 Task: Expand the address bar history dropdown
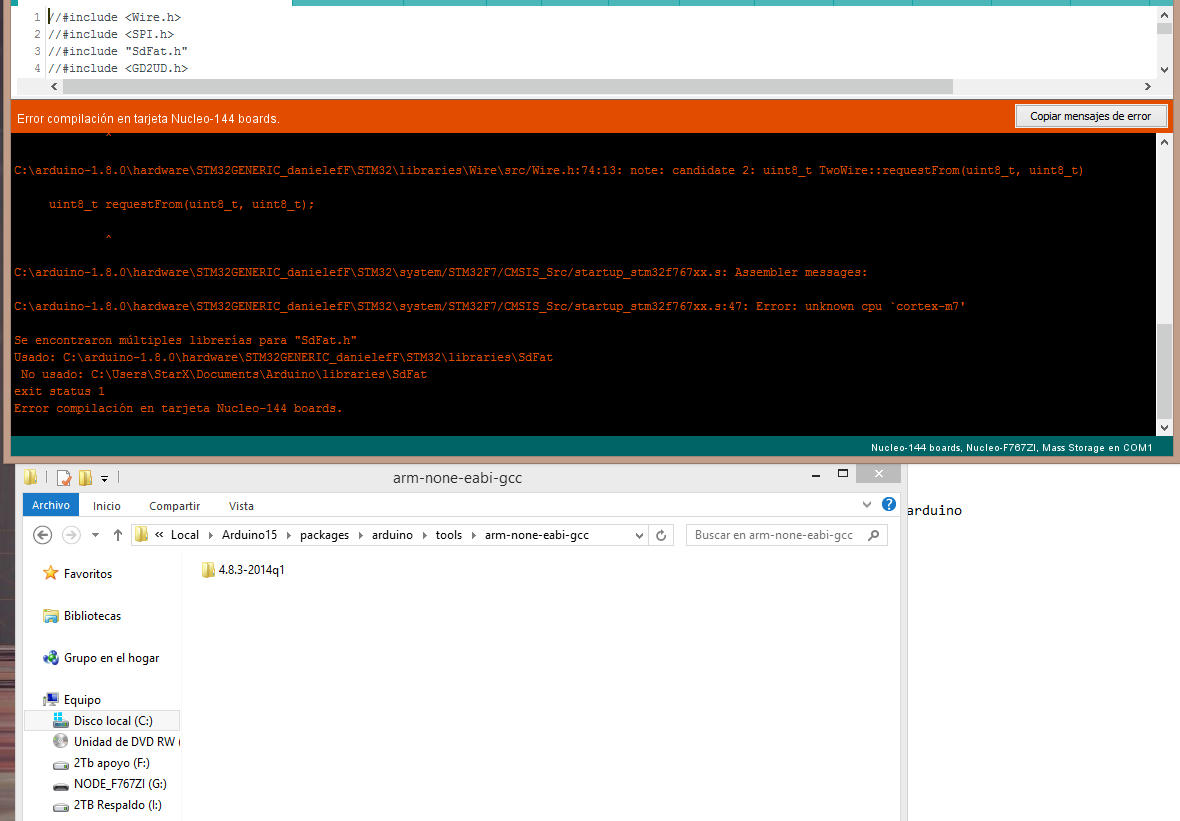tap(639, 535)
